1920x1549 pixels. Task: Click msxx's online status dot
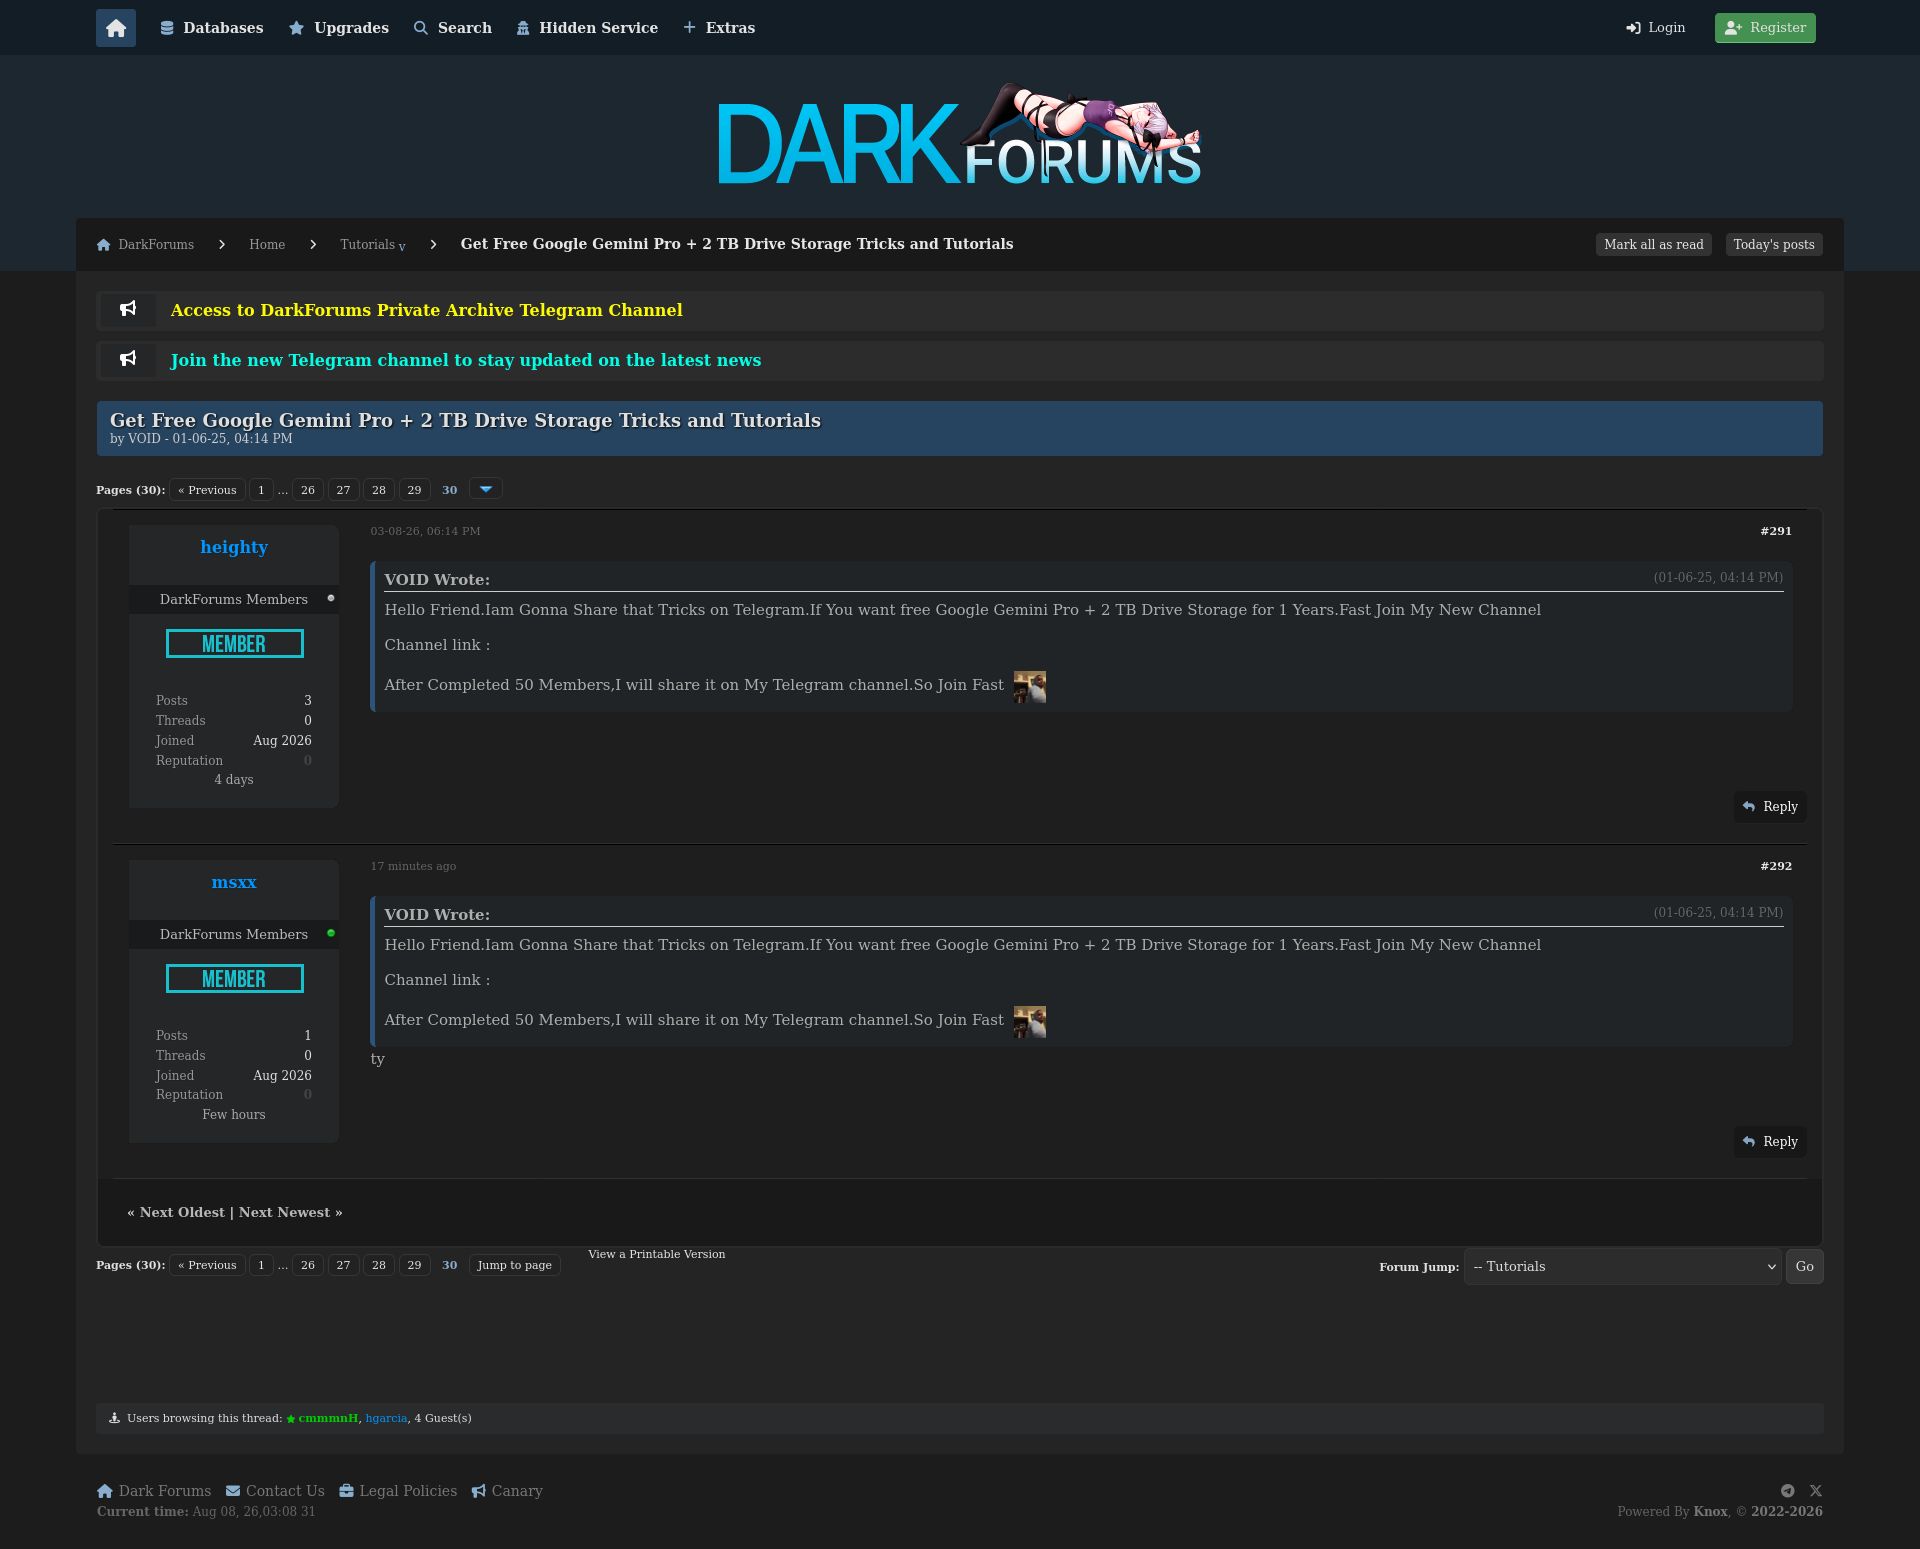(x=331, y=933)
